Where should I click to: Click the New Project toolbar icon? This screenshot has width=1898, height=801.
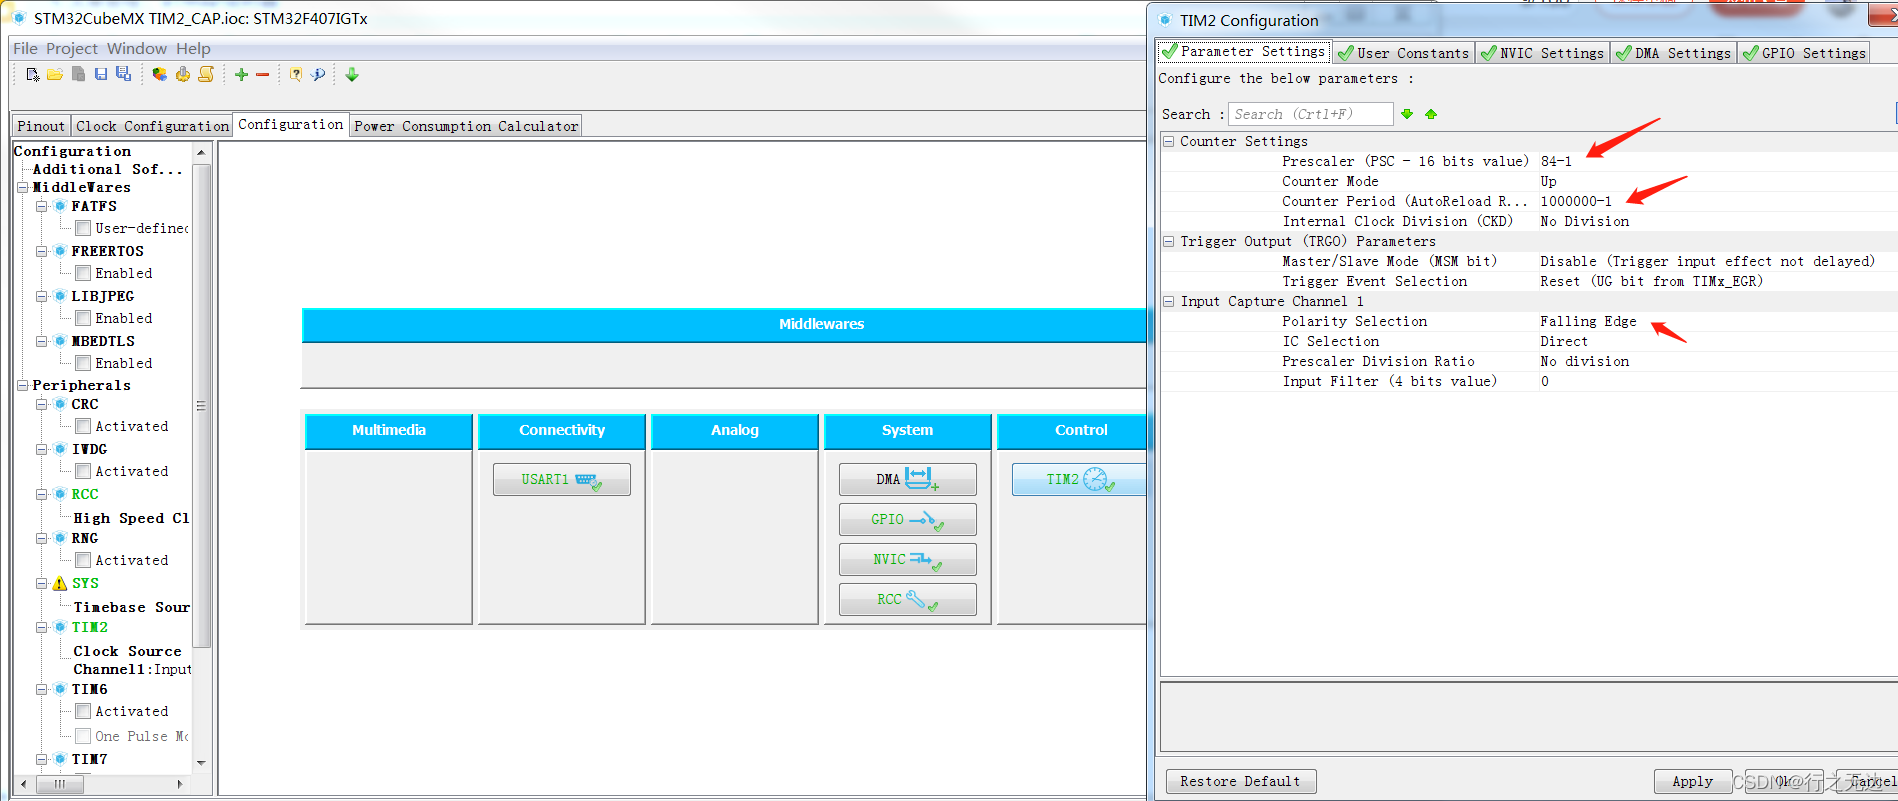pos(32,74)
